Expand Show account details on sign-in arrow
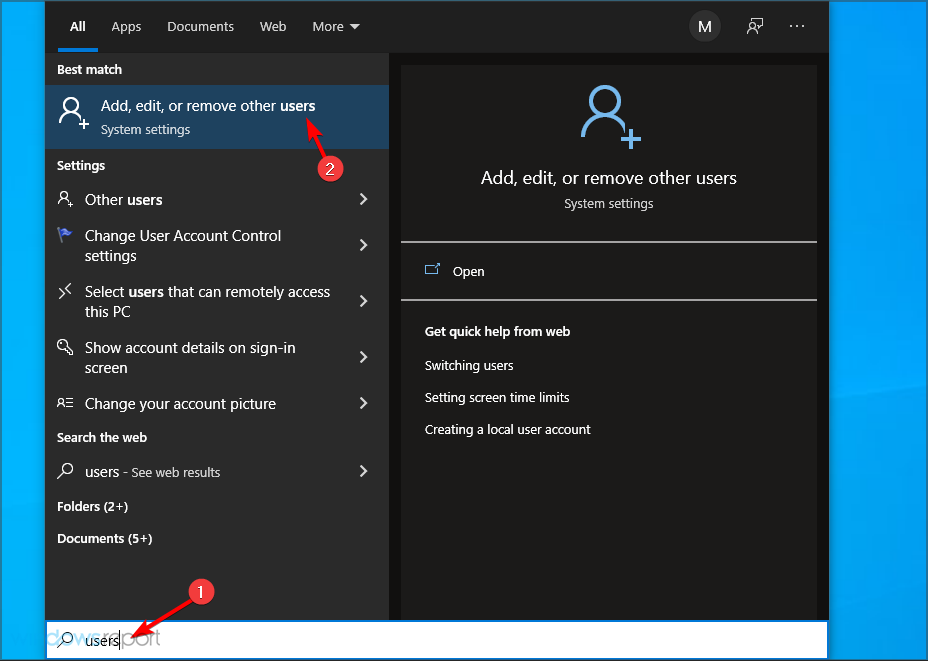 click(x=363, y=357)
